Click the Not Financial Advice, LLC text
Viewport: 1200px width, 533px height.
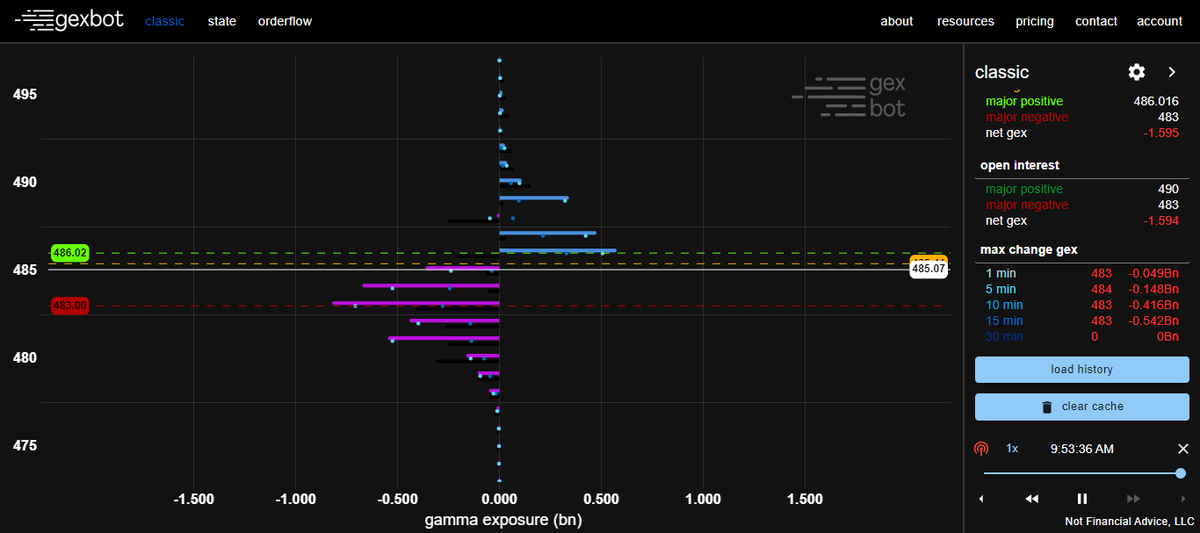point(1130,521)
